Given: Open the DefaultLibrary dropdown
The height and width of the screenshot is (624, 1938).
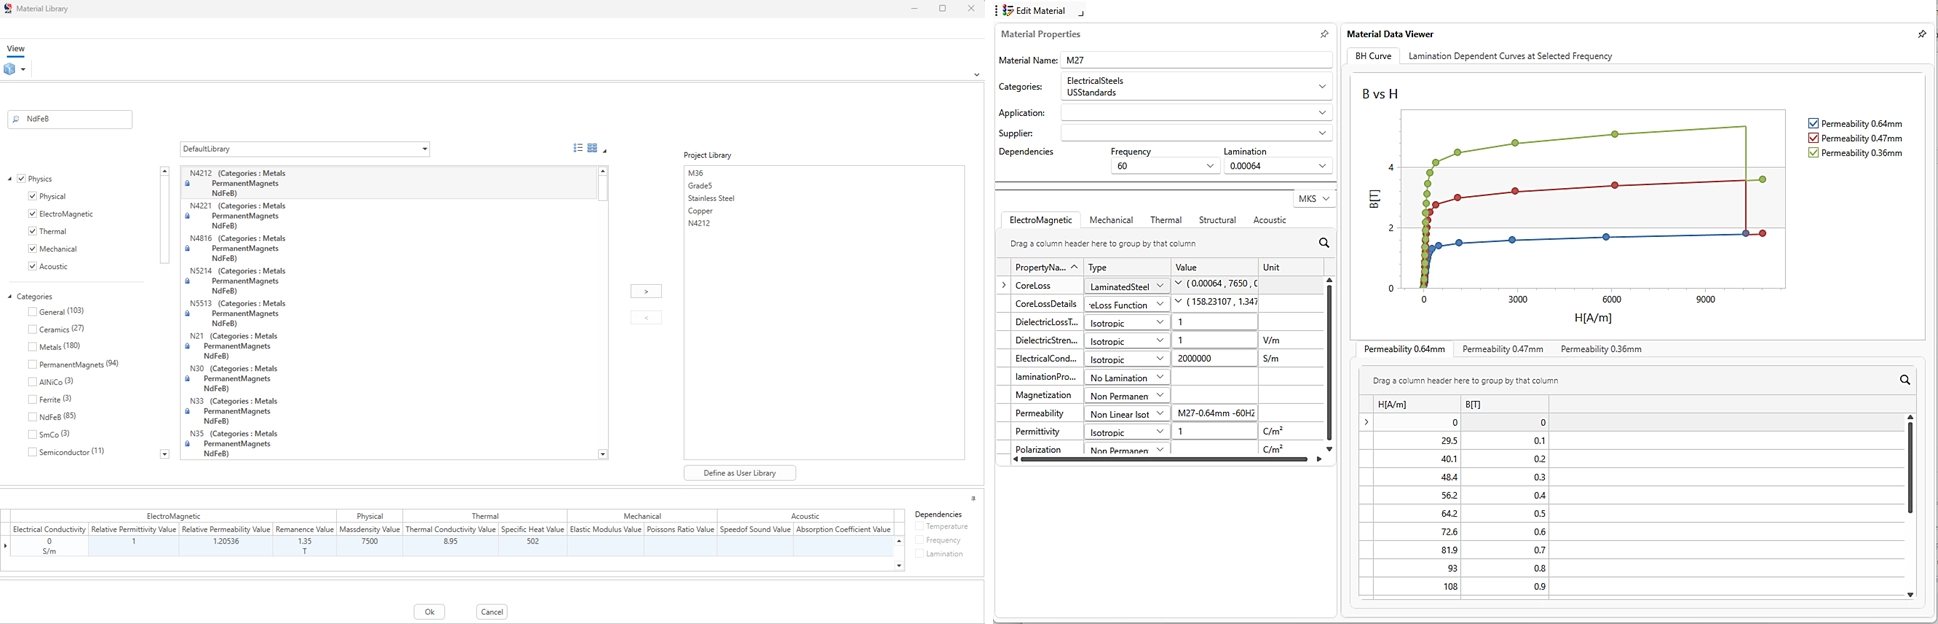Looking at the screenshot, I should coord(305,149).
